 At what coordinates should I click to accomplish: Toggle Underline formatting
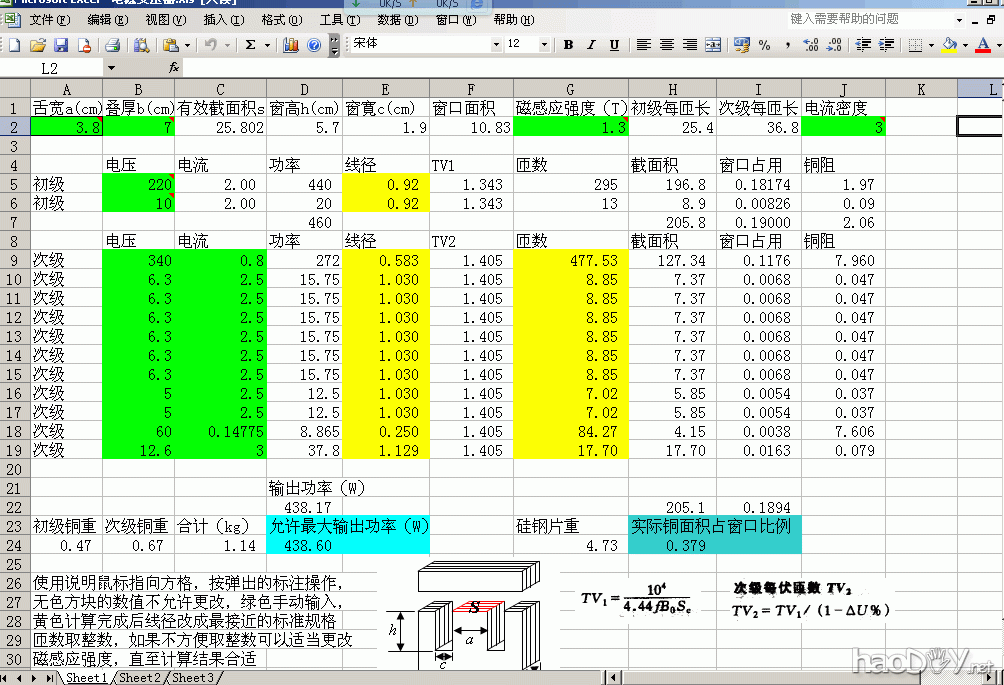click(614, 45)
